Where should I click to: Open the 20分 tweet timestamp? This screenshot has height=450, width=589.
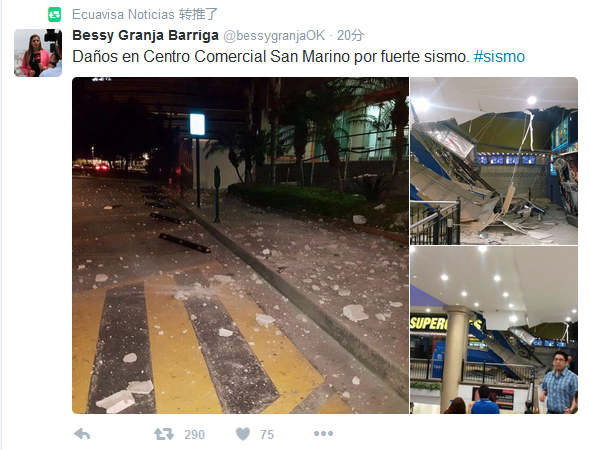tap(350, 35)
